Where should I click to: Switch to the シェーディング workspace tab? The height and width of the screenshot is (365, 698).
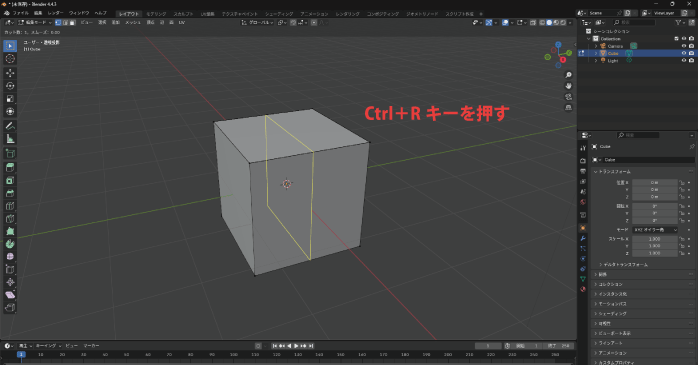click(279, 14)
